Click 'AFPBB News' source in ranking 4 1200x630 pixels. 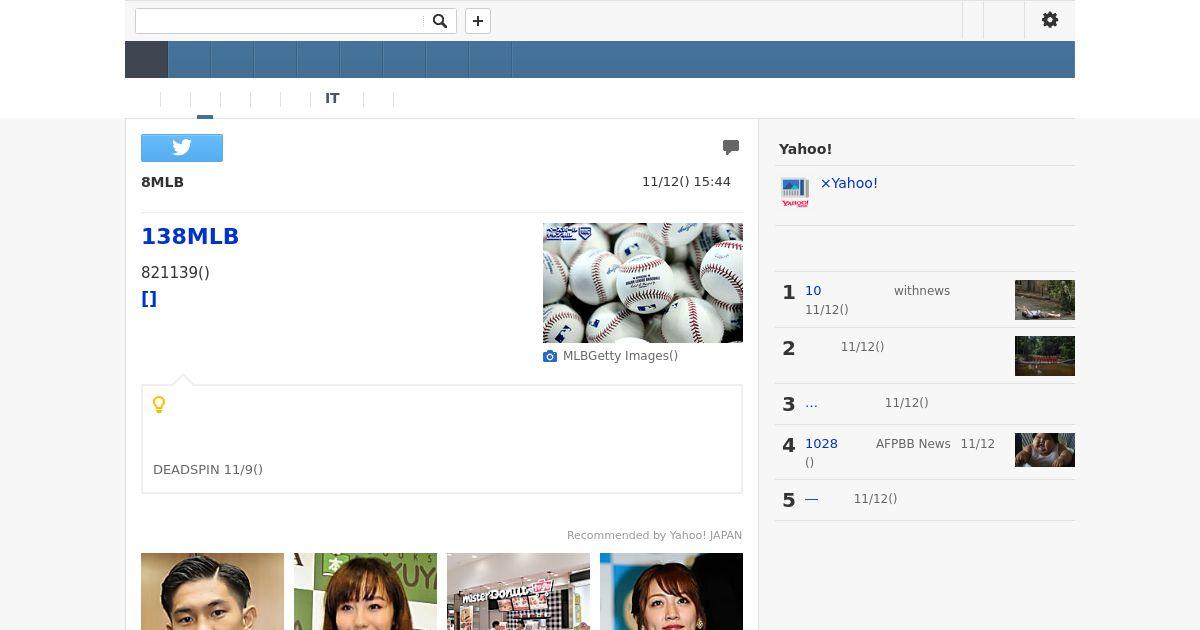click(913, 443)
